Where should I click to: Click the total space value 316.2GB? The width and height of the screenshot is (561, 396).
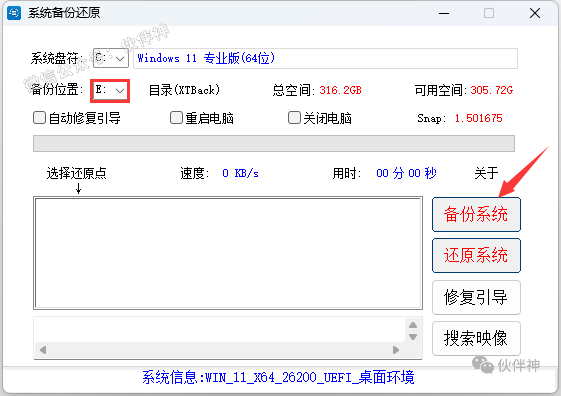pos(340,90)
